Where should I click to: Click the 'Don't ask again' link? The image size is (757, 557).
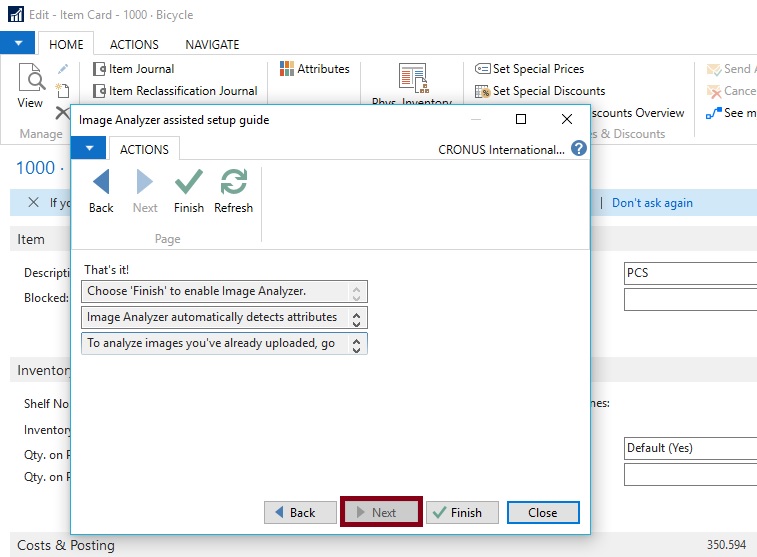652,203
